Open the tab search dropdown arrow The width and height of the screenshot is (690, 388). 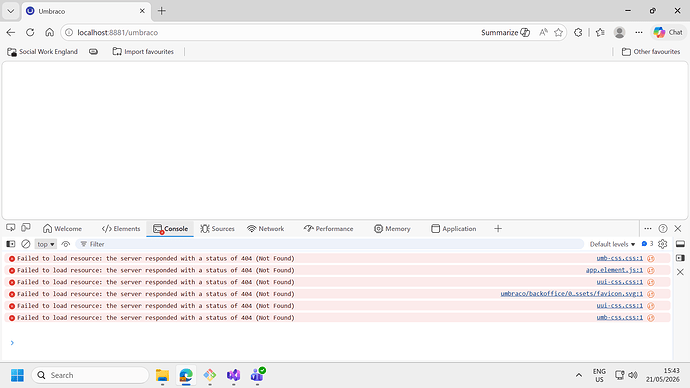pyautogui.click(x=11, y=11)
